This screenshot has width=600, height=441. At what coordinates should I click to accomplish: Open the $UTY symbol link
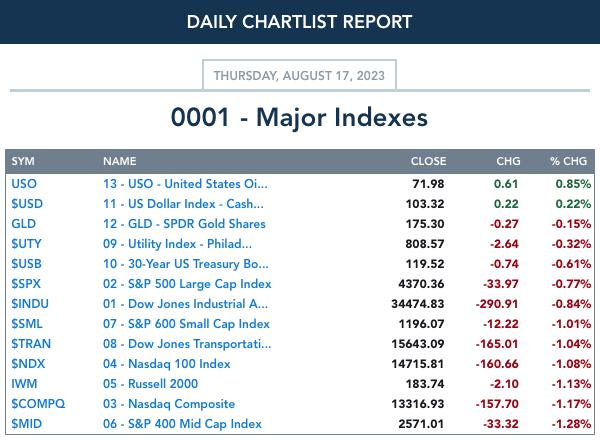point(26,243)
